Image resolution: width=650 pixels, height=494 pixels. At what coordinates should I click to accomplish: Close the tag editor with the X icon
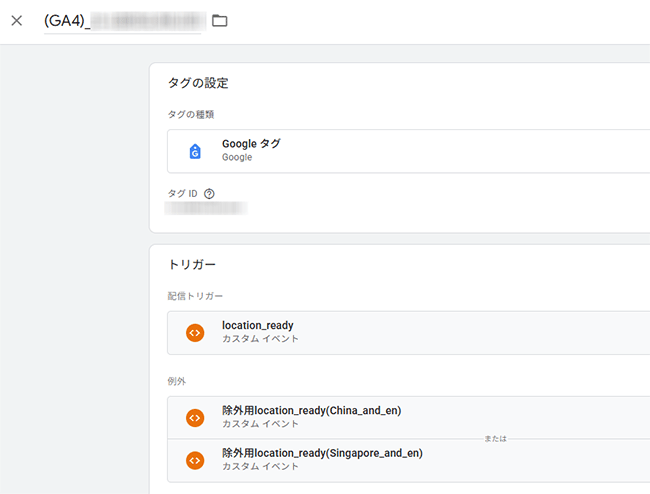click(x=17, y=20)
